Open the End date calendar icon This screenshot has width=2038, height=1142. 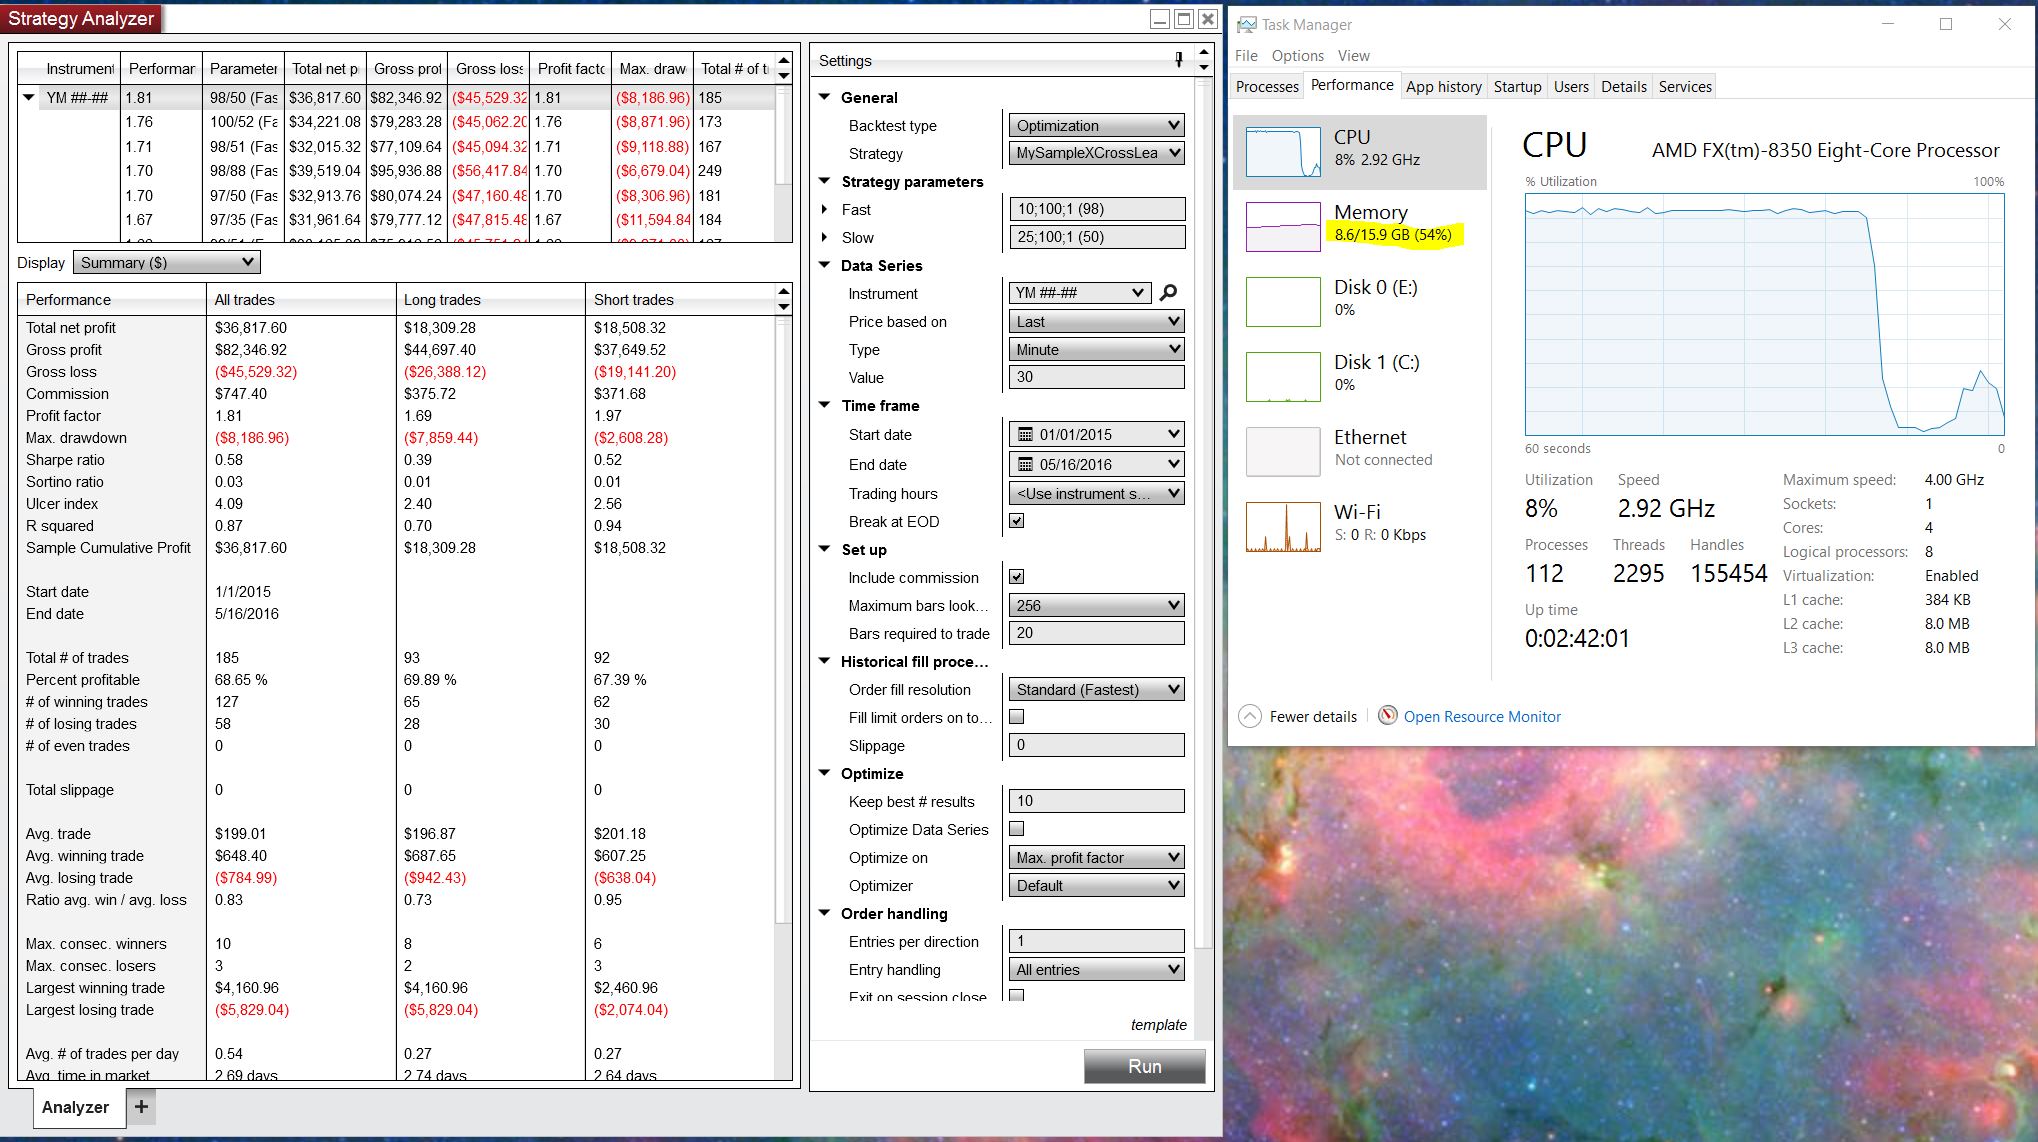1025,465
